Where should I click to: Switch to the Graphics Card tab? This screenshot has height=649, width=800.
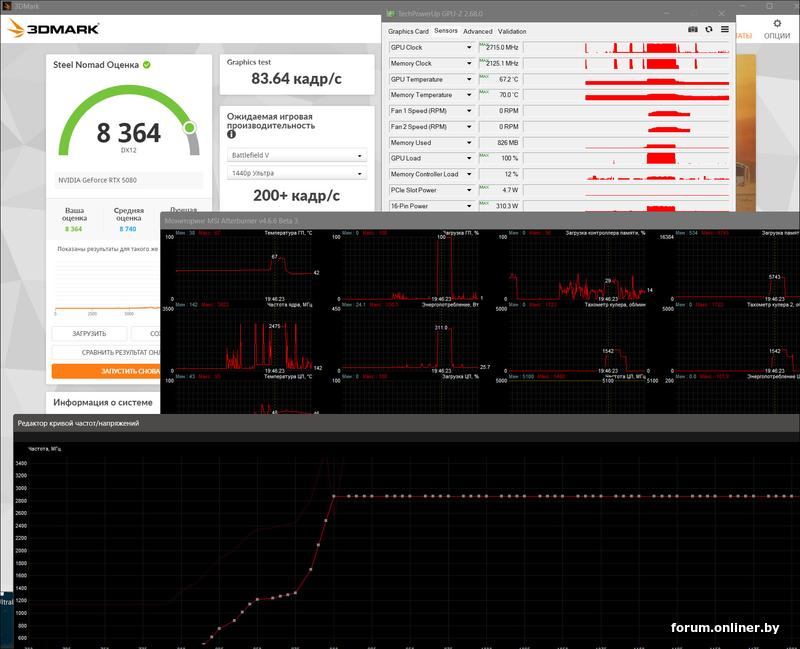pos(408,32)
